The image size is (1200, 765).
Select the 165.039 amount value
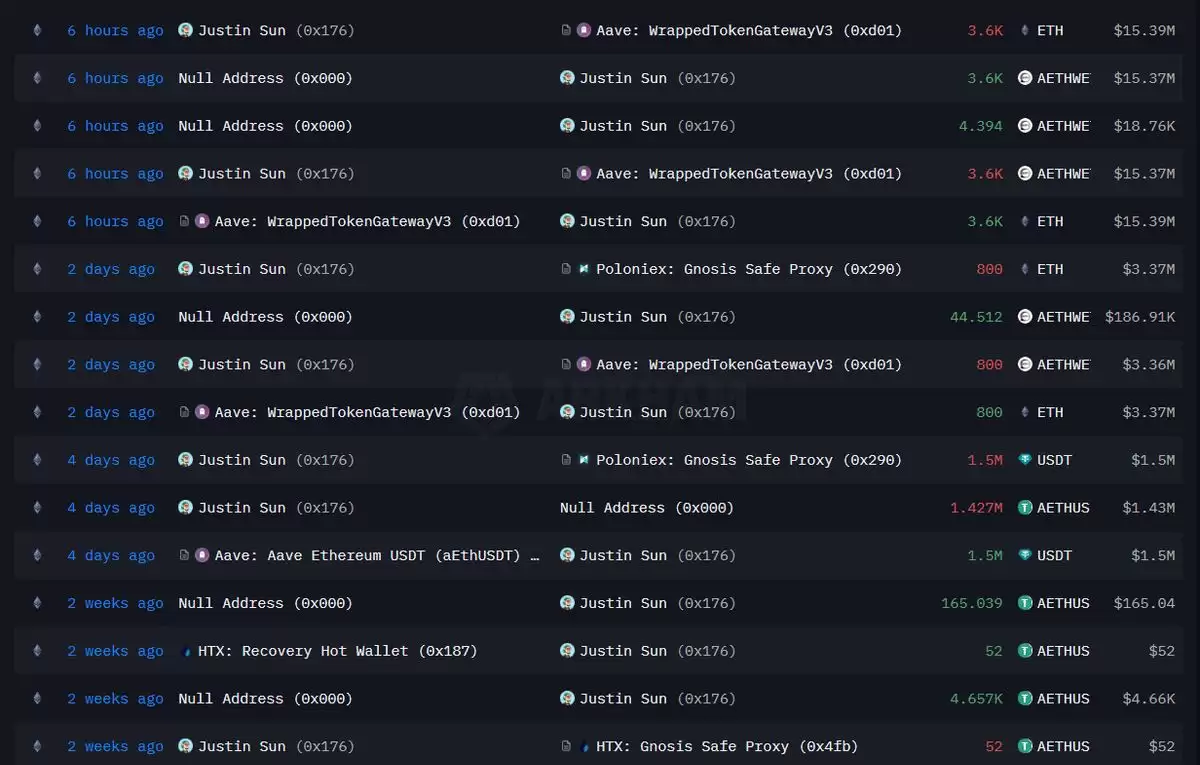pos(972,603)
